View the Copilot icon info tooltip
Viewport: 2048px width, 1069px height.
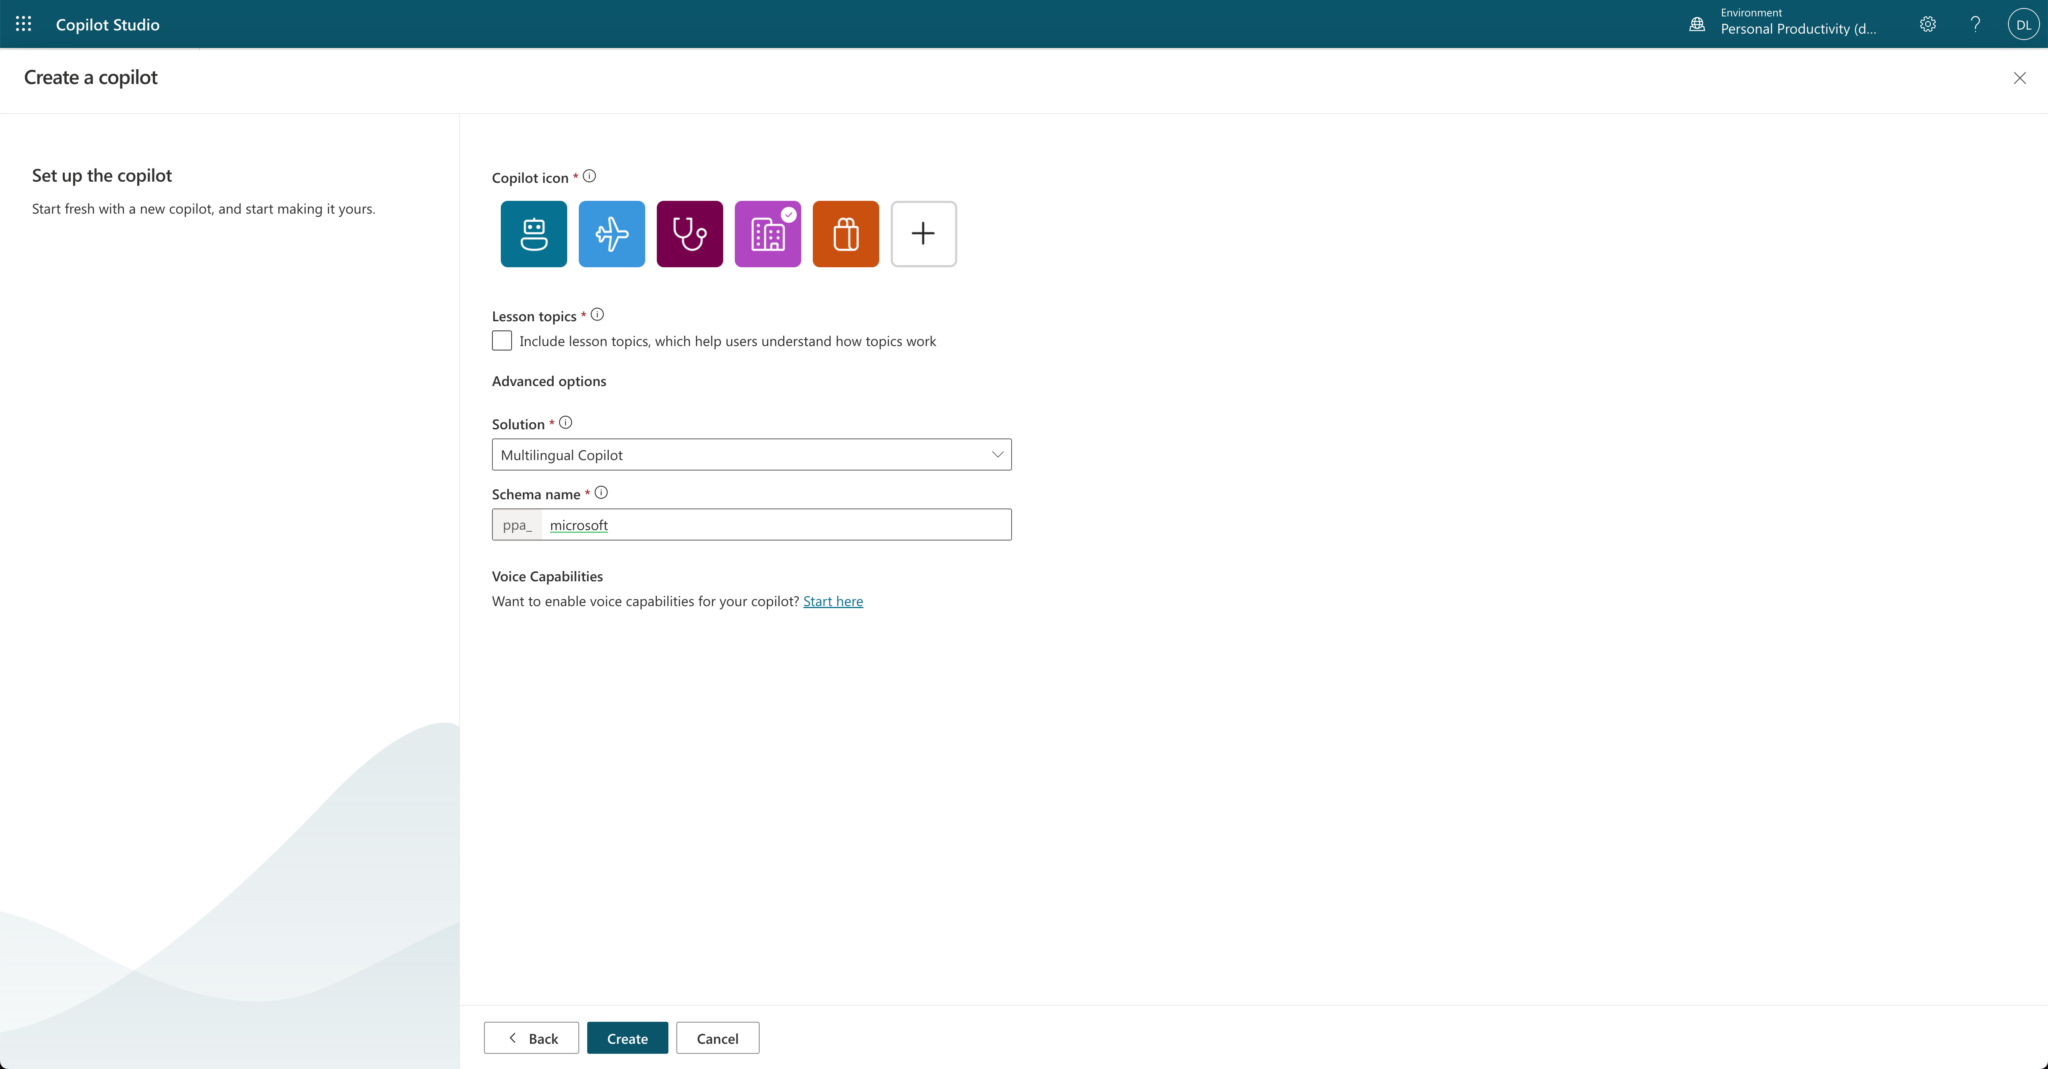pos(590,175)
